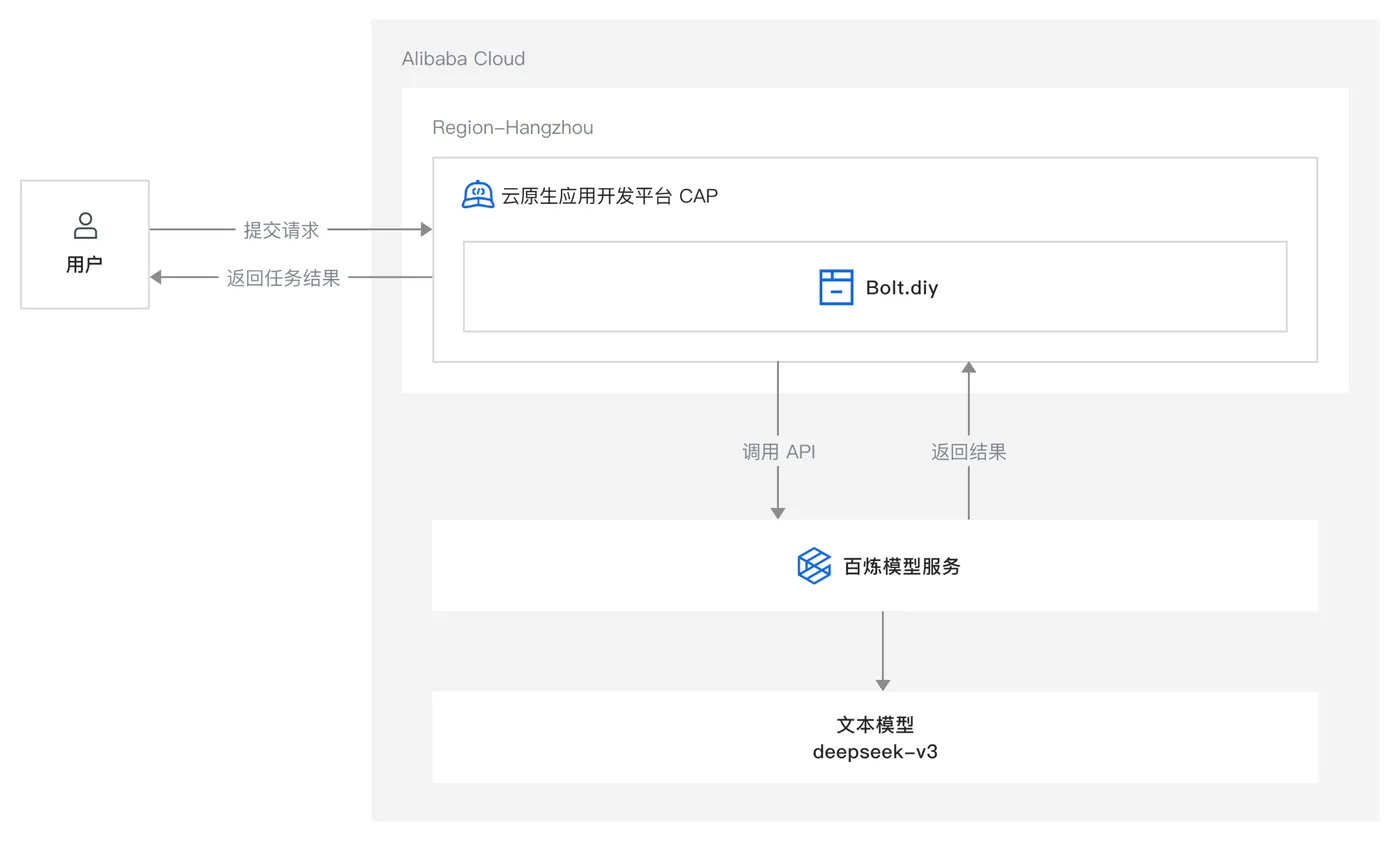This screenshot has height=845, width=1400.
Task: Click the 文本模型 heading
Action: 875,725
